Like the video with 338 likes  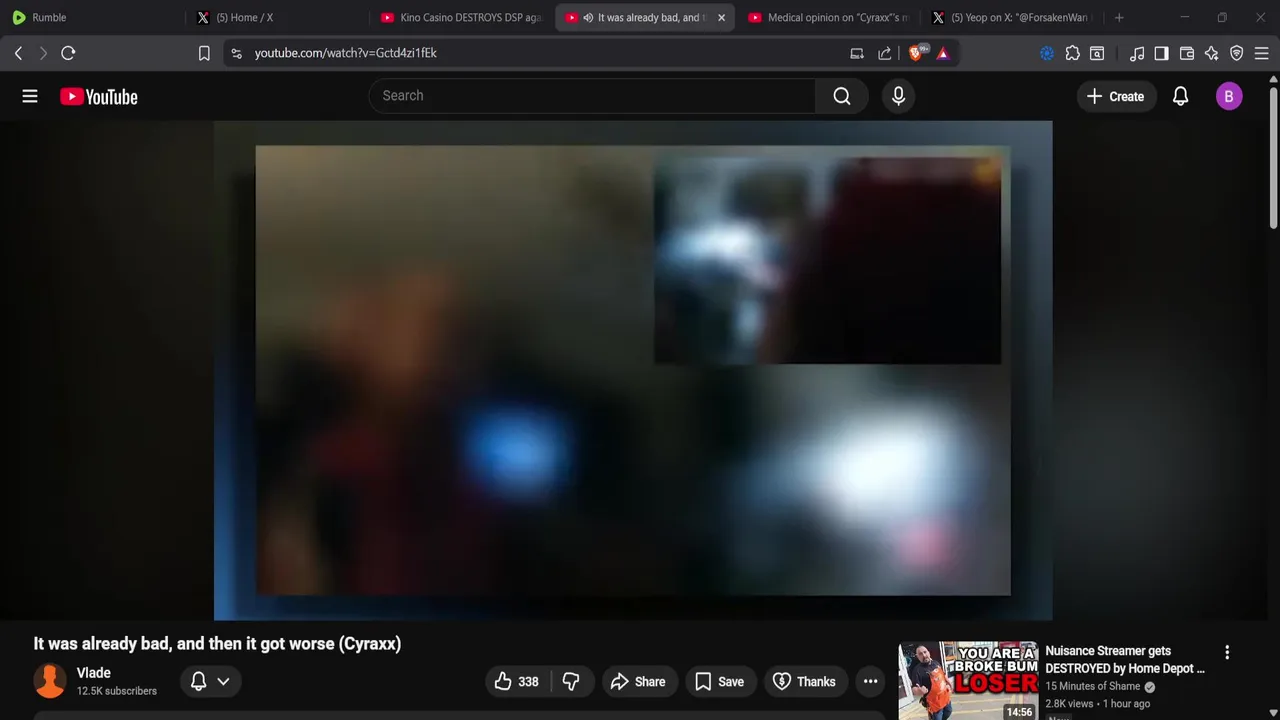[516, 682]
